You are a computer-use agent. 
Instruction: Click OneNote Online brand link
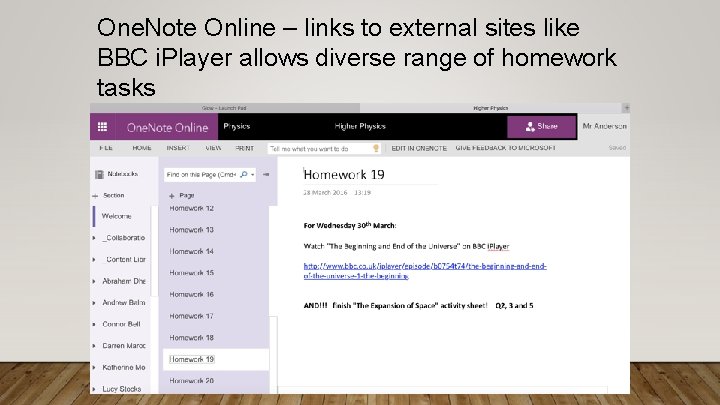[168, 128]
